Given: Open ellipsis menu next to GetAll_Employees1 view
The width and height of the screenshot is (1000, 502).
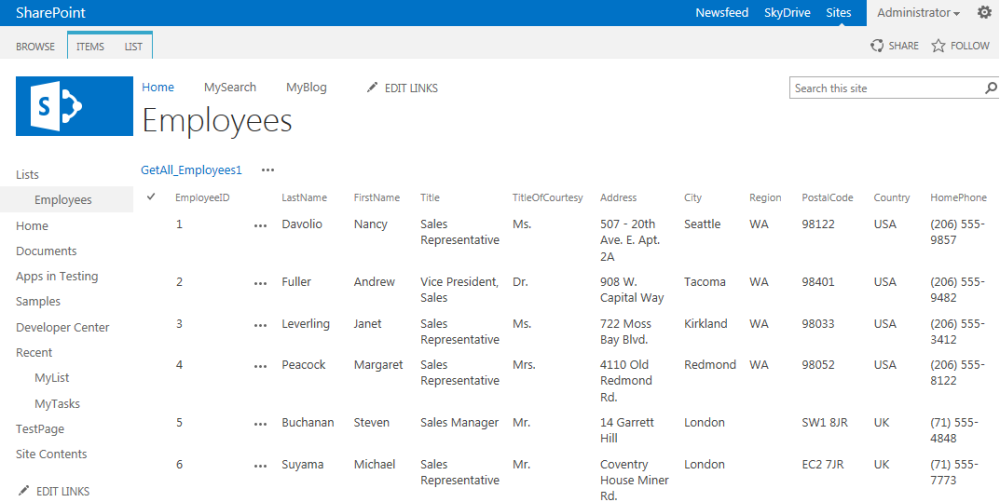Looking at the screenshot, I should coord(268,170).
